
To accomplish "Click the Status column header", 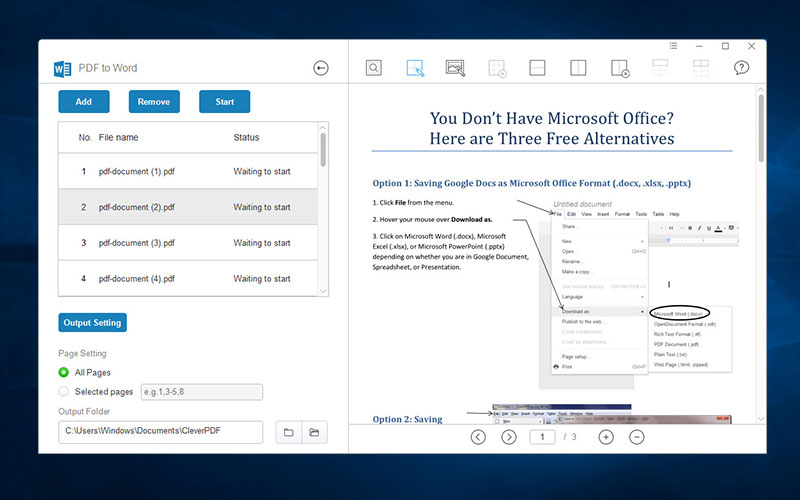I will pos(246,137).
